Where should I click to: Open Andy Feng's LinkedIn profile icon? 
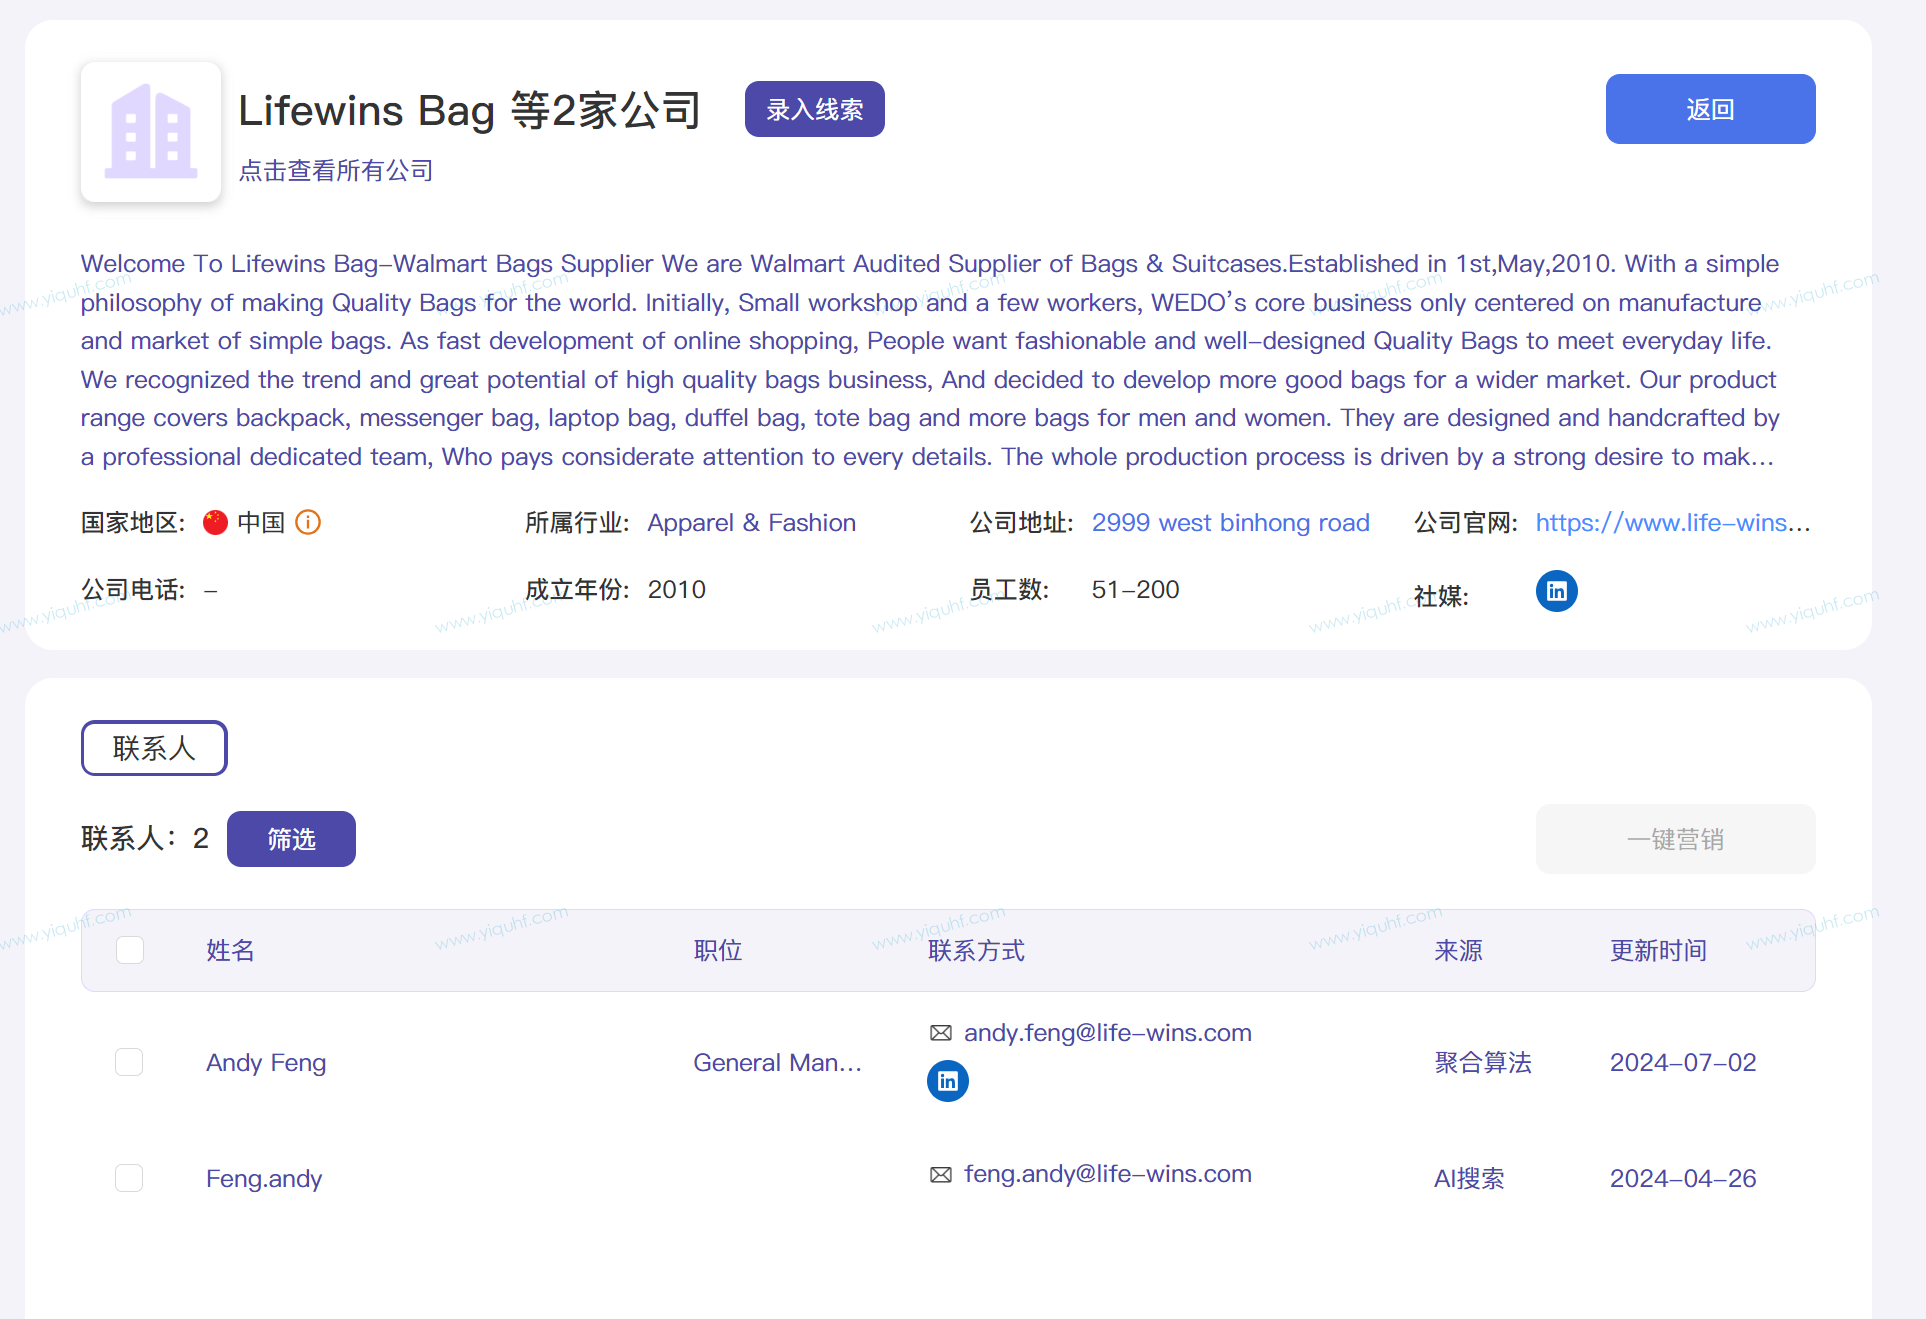click(947, 1081)
